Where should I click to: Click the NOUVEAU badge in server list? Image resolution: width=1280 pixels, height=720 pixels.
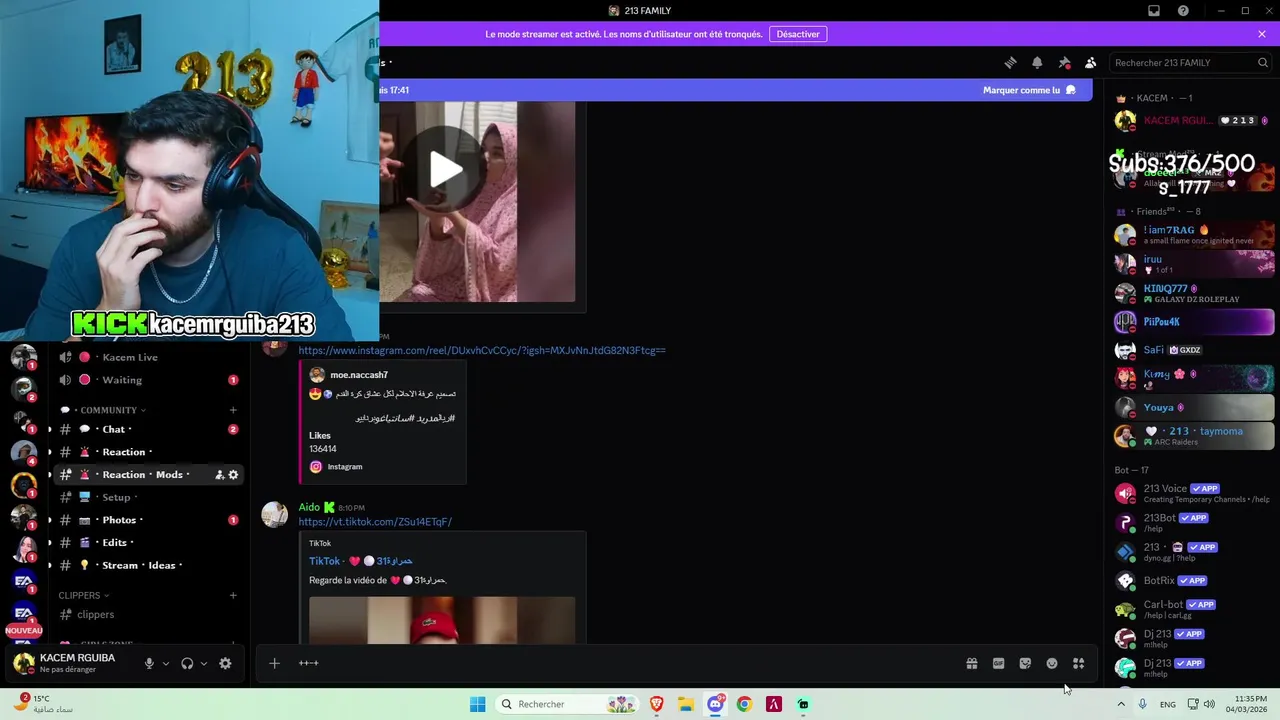pos(24,631)
